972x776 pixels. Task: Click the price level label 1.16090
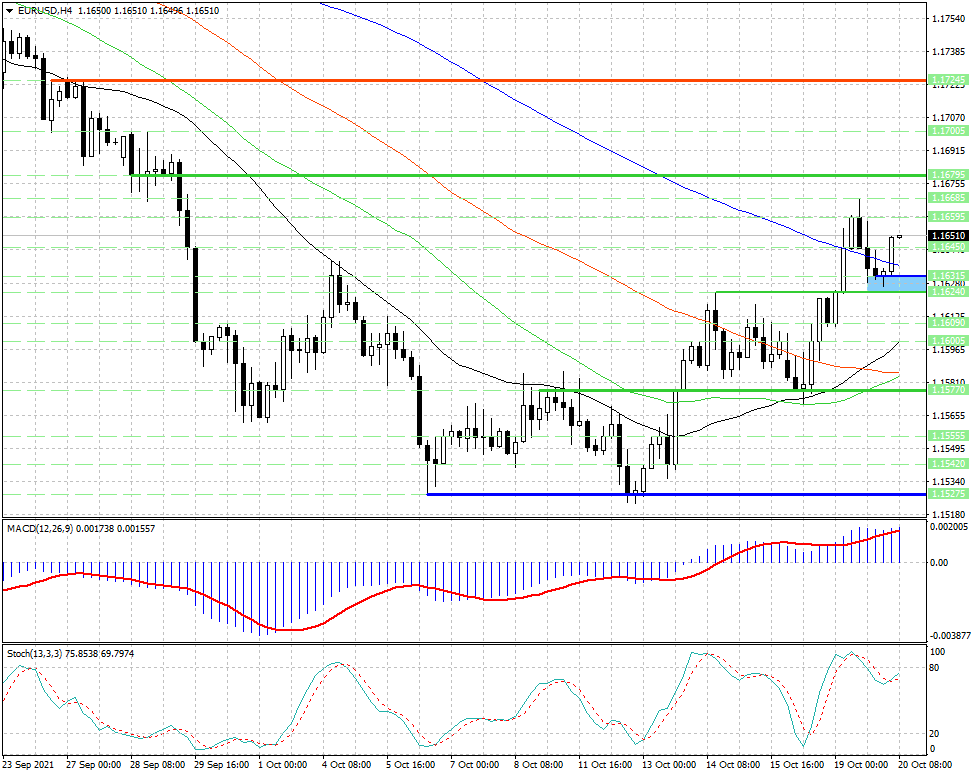[x=948, y=323]
